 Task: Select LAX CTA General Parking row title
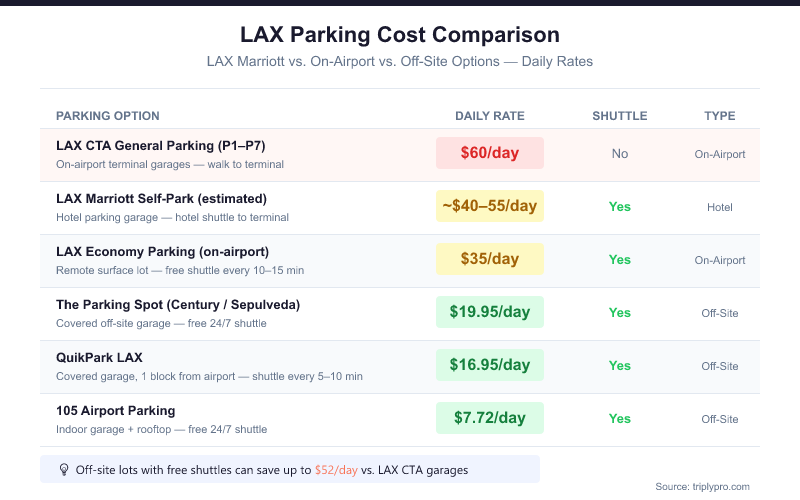(160, 146)
